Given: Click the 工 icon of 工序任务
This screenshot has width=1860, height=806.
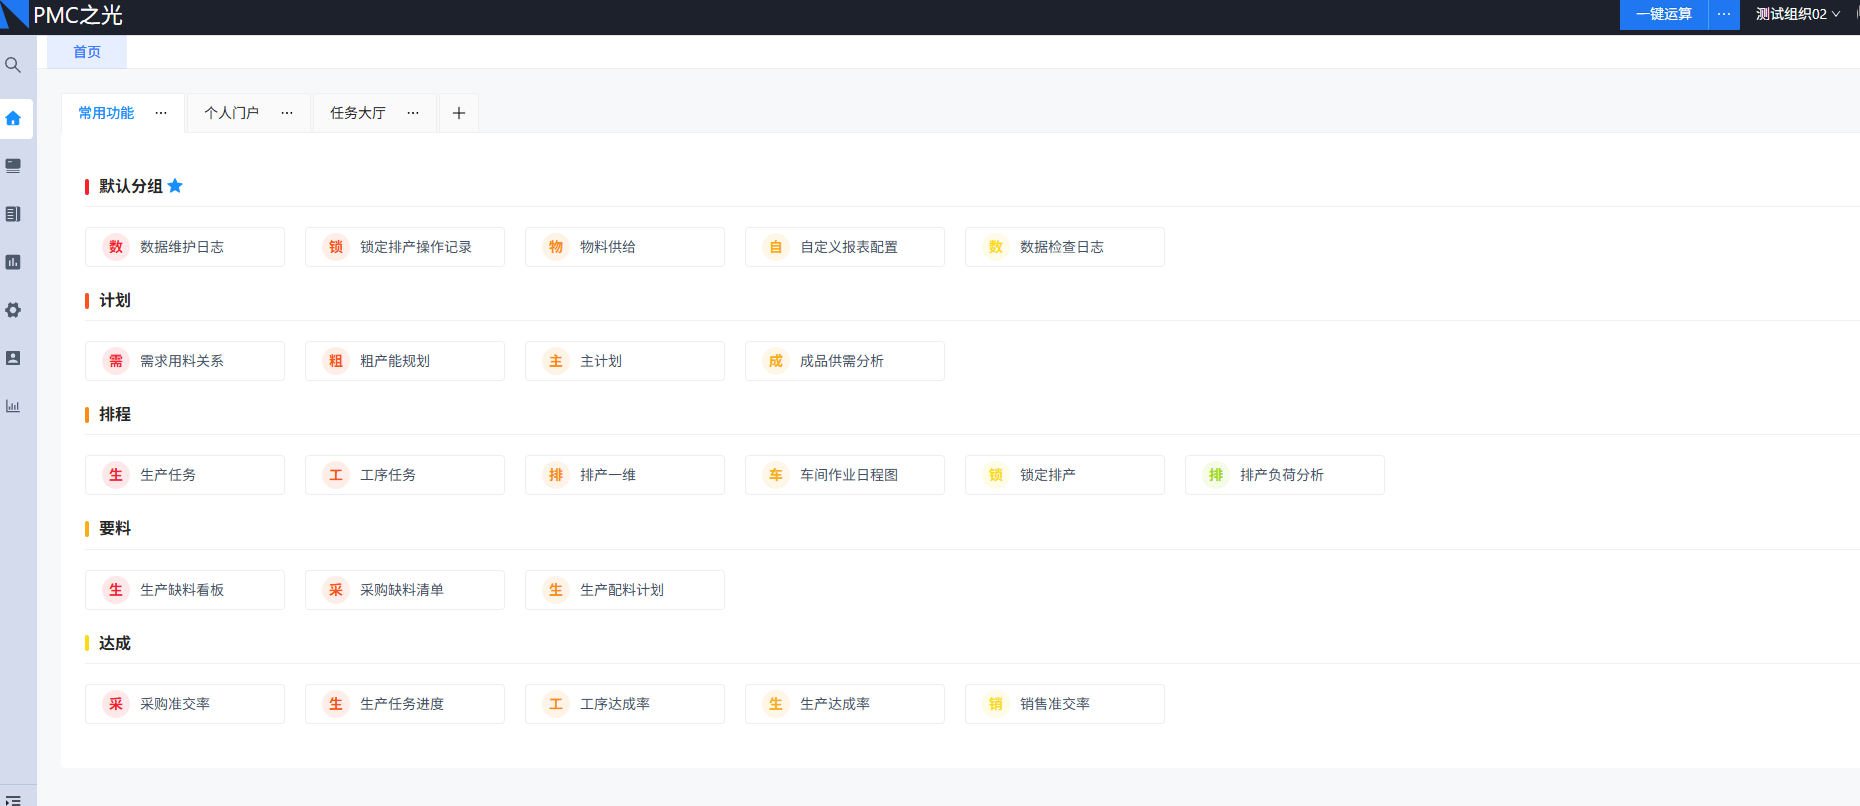Looking at the screenshot, I should 336,475.
